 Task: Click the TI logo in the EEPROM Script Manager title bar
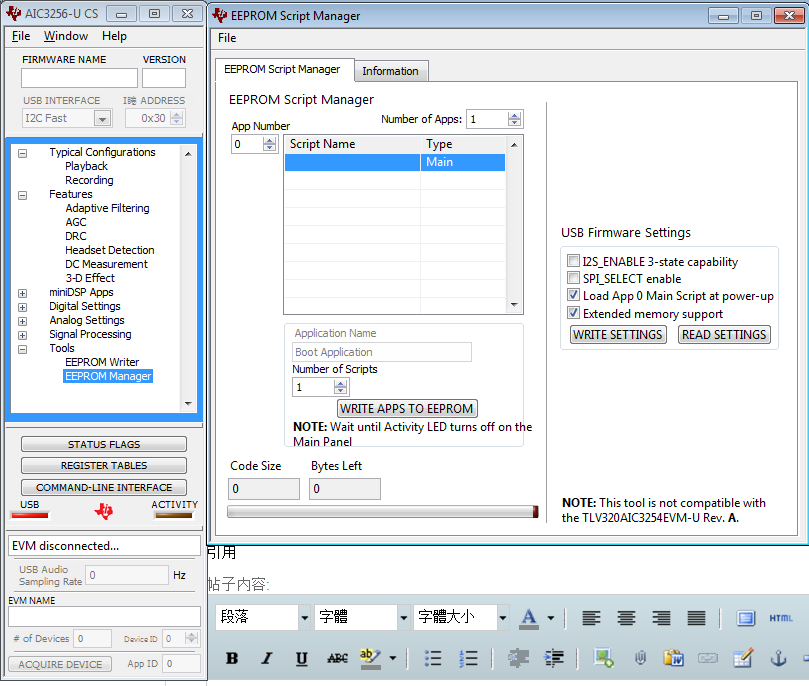(x=220, y=15)
